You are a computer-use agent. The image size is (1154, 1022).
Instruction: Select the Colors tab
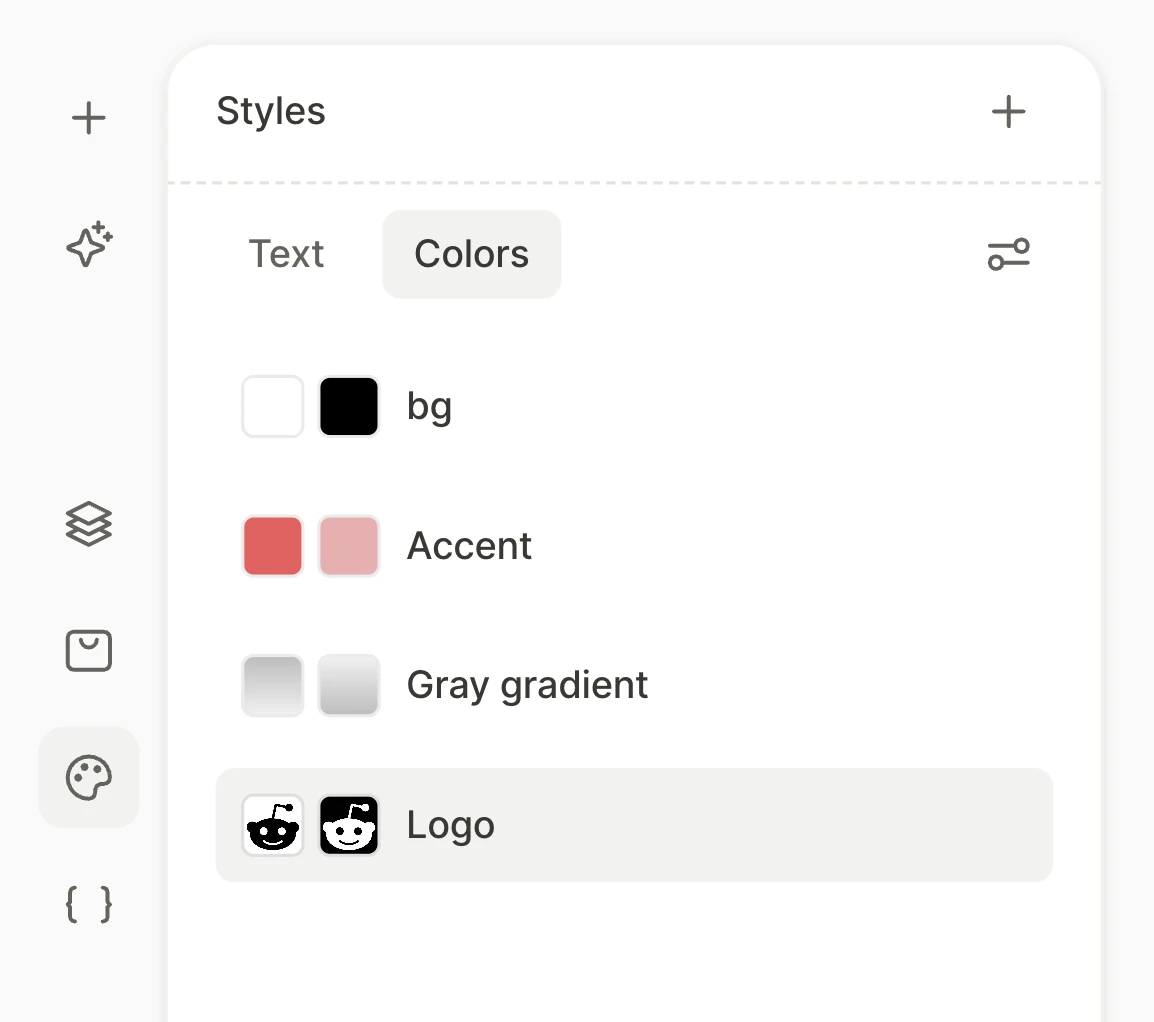[x=472, y=254]
